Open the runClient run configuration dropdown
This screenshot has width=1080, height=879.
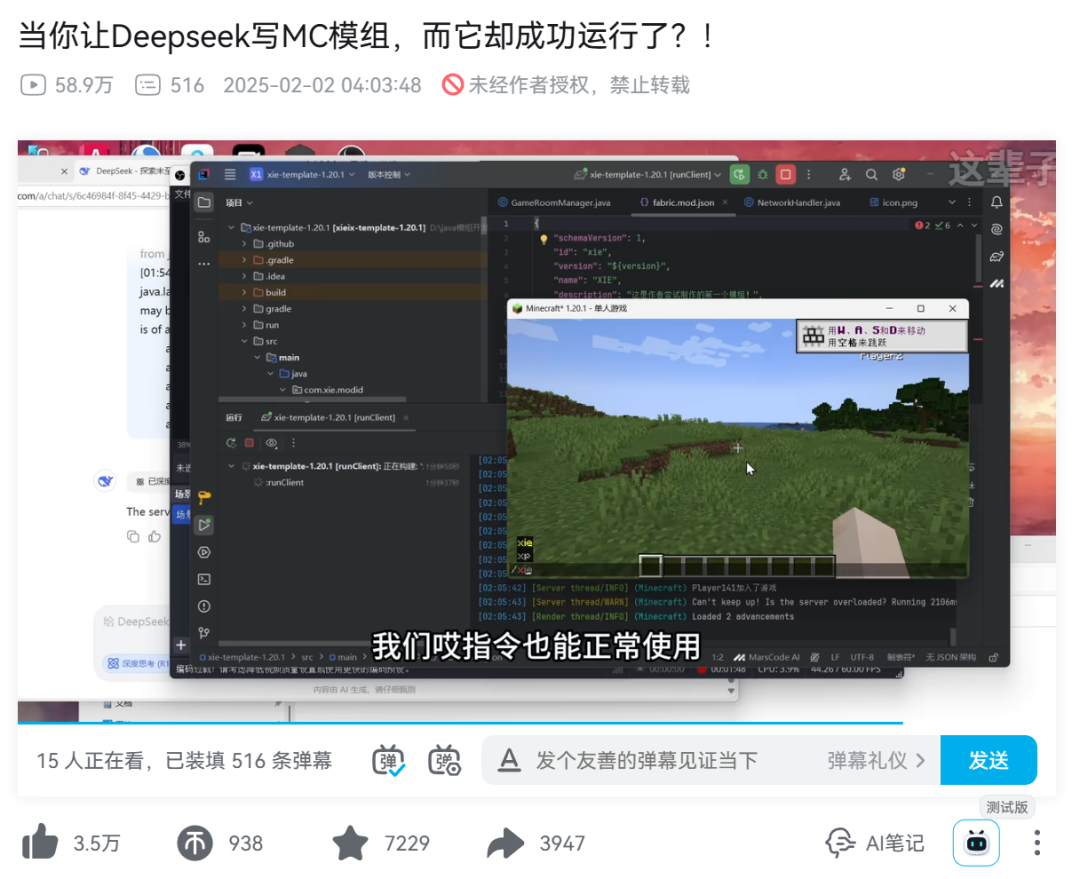[647, 174]
